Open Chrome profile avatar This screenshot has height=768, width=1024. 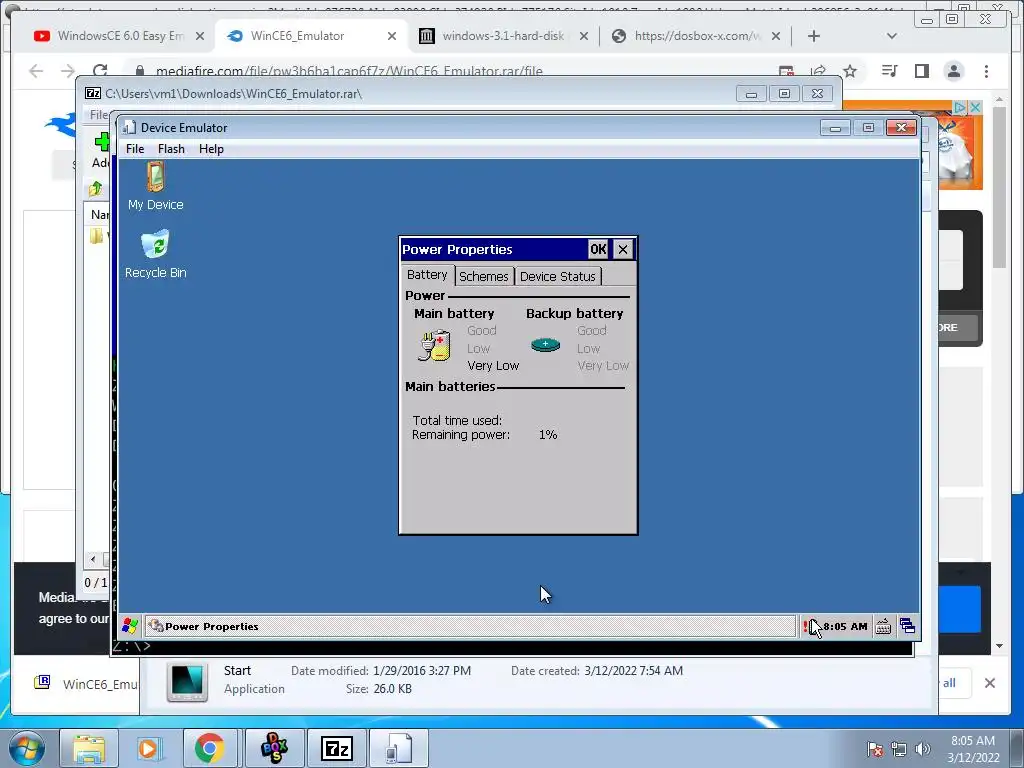click(x=954, y=71)
